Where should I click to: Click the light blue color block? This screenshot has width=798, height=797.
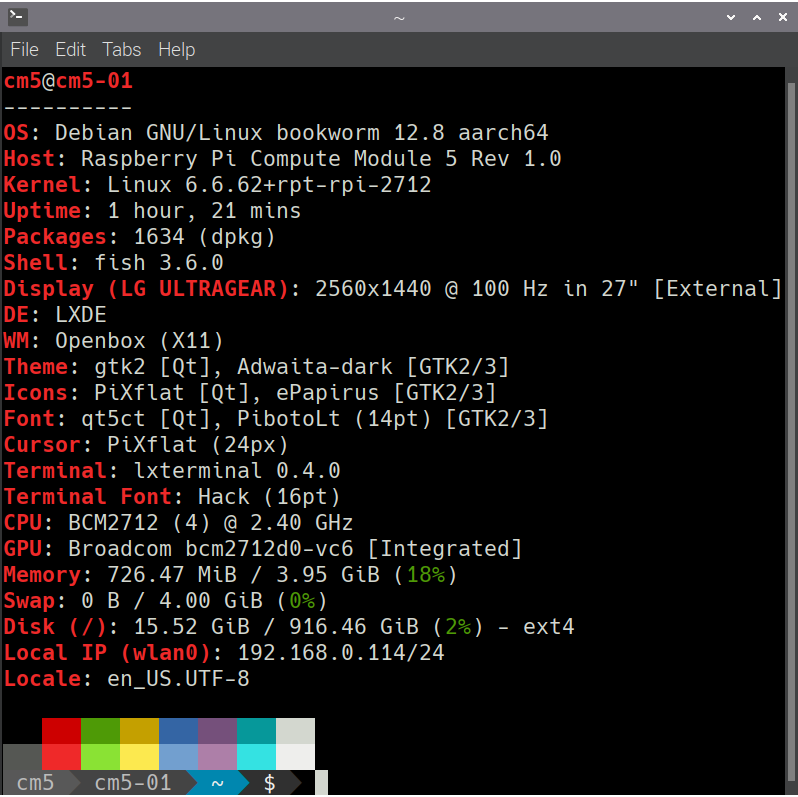pyautogui.click(x=179, y=757)
